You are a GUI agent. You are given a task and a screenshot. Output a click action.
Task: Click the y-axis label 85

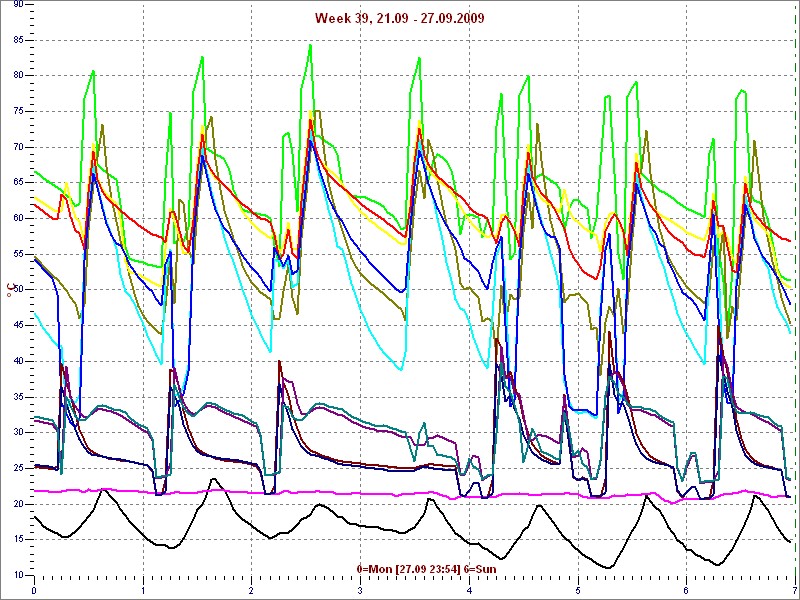tap(17, 40)
